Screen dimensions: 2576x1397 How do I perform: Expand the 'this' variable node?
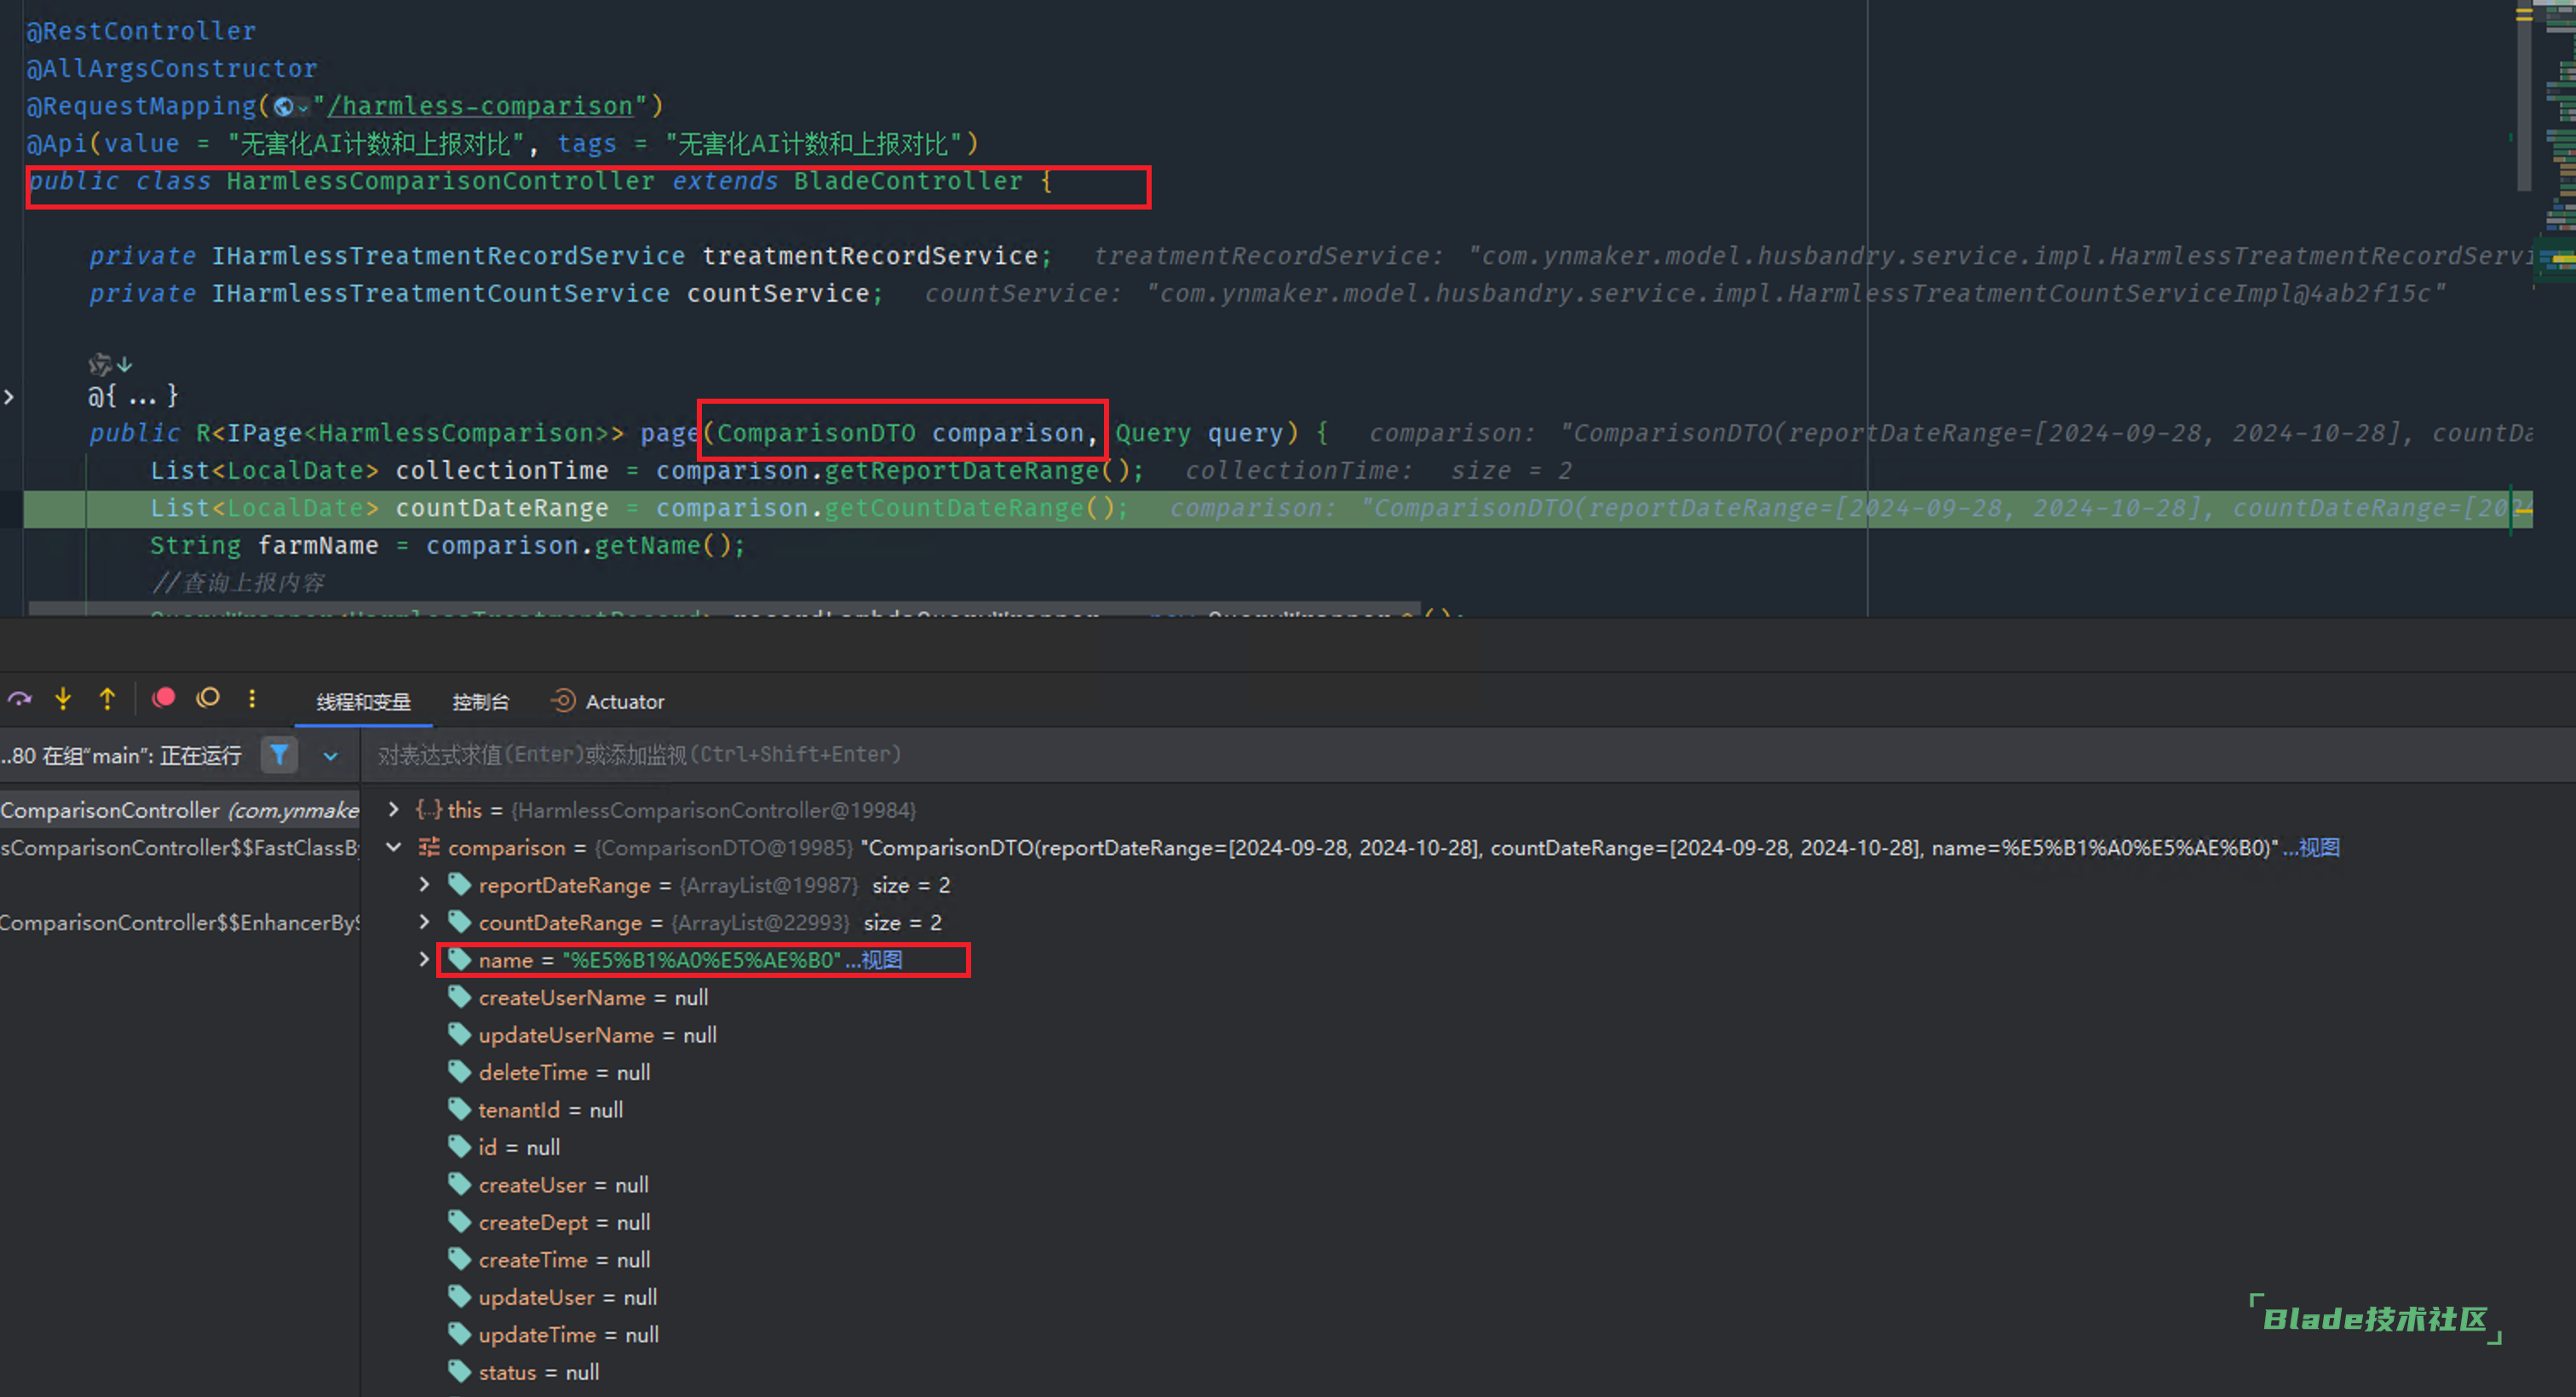(x=393, y=809)
